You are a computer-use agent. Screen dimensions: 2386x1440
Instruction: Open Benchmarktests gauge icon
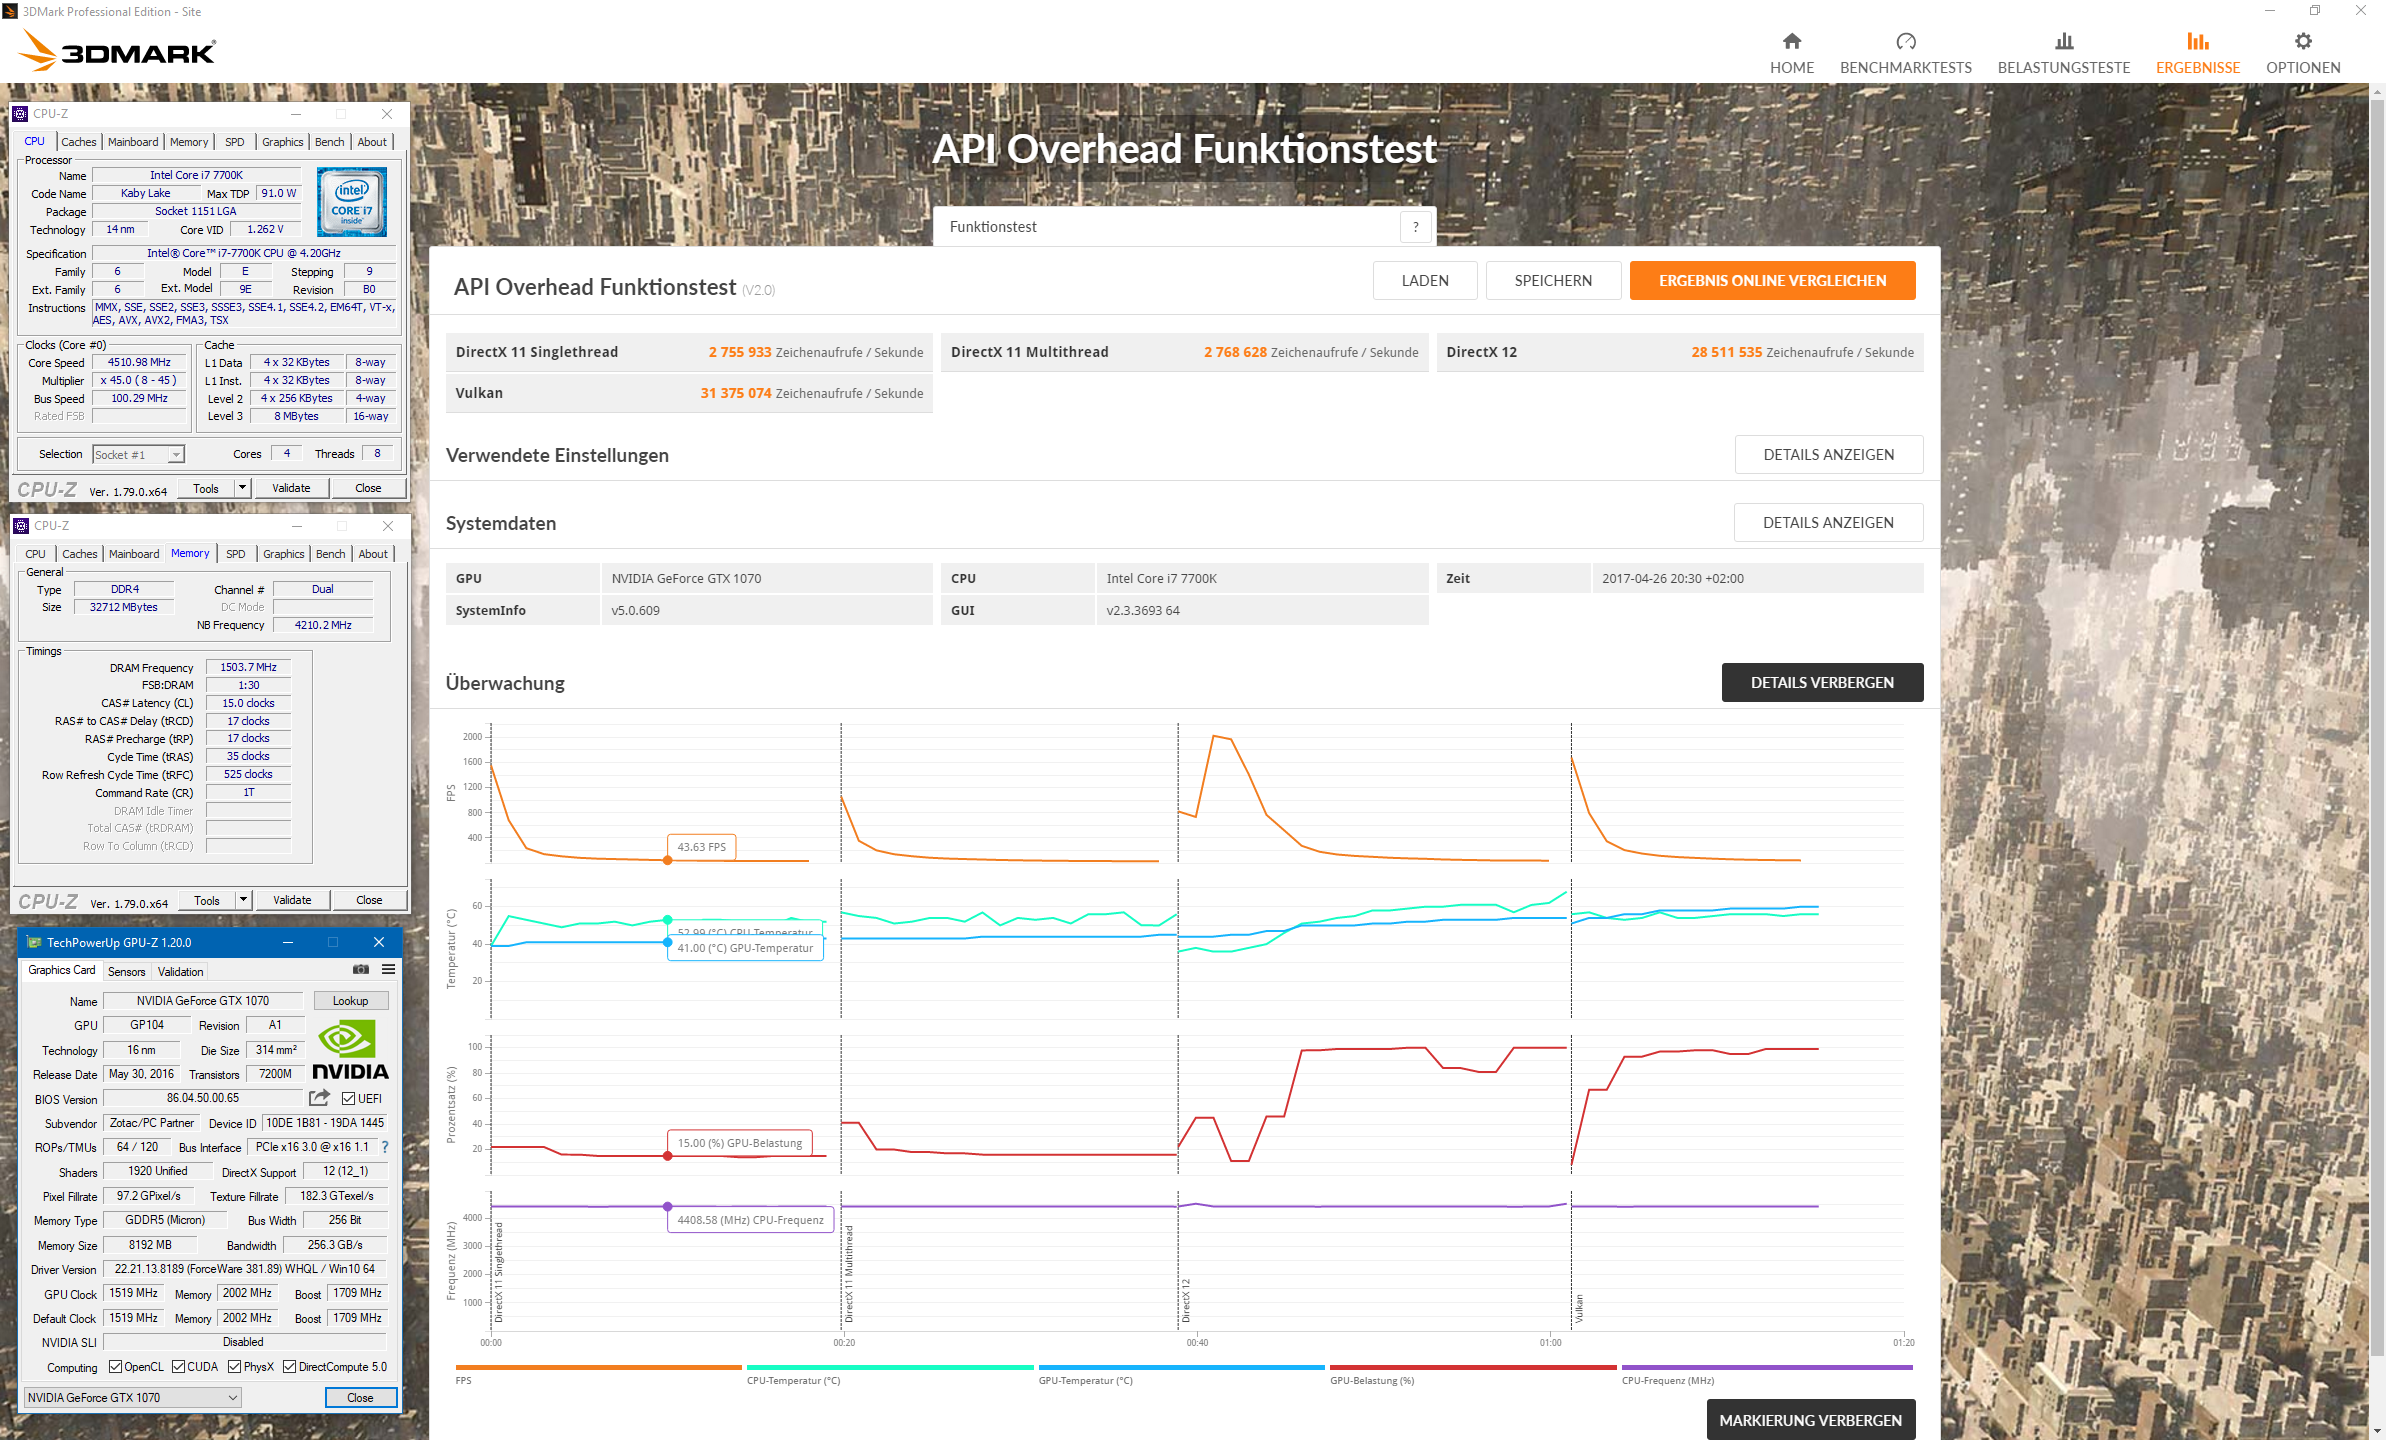tap(1905, 41)
